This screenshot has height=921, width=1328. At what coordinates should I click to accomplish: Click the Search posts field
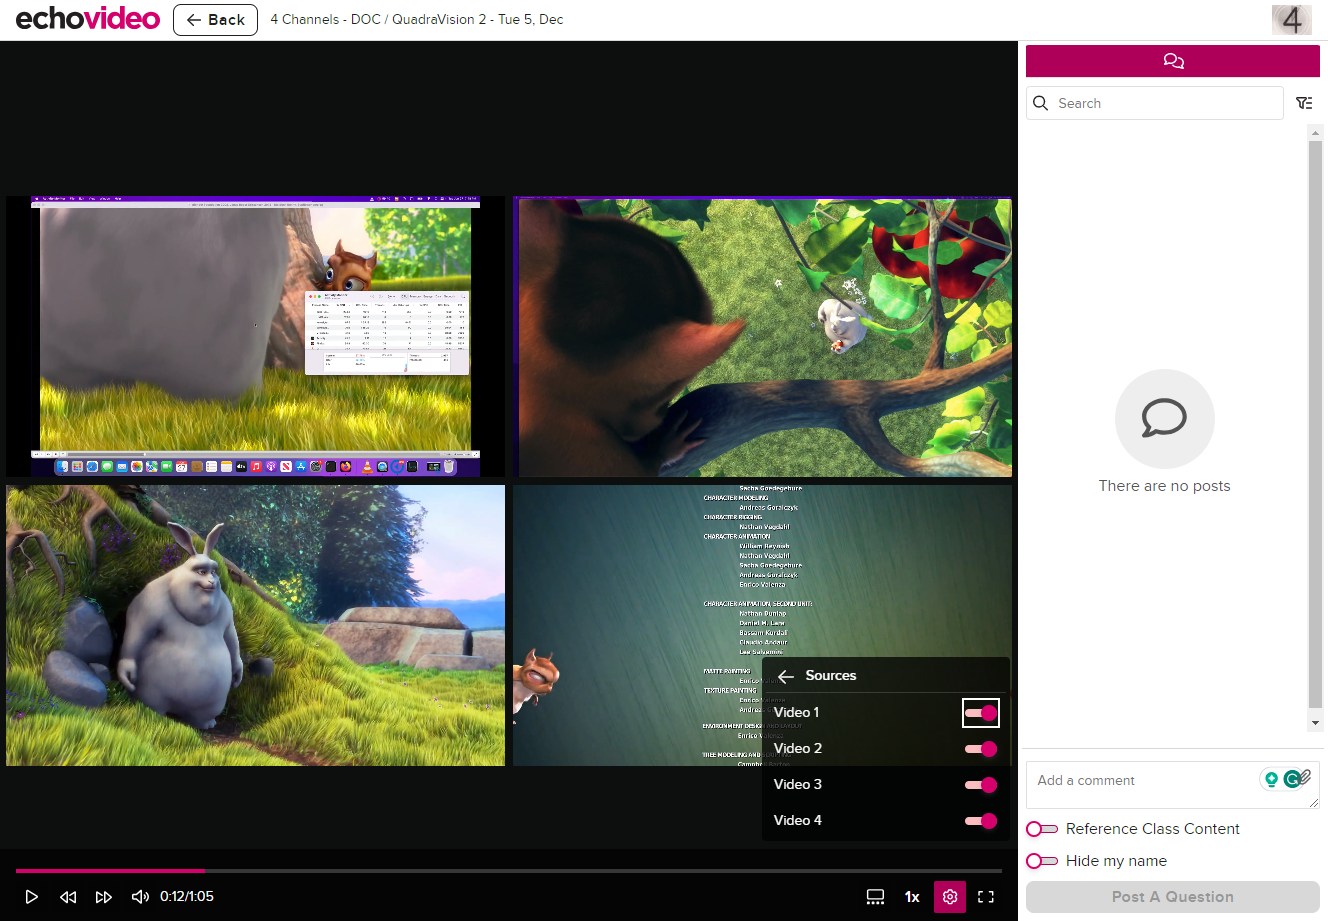tap(1155, 103)
